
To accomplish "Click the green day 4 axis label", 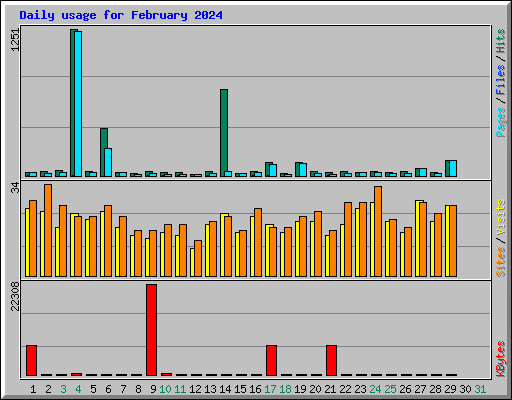I will coord(78,389).
